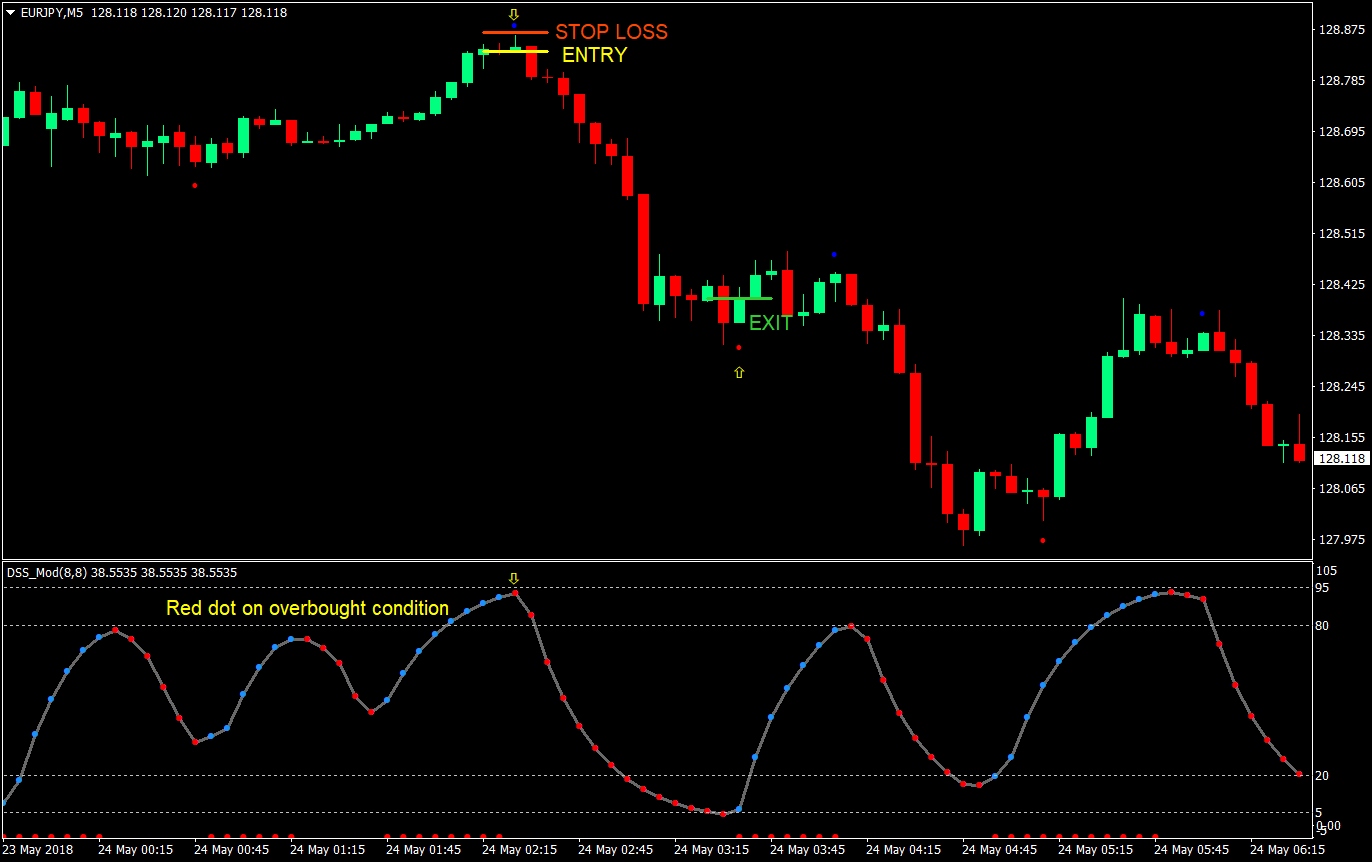1372x862 pixels.
Task: Click the lone red dot near the 128.605 level
Action: (x=194, y=185)
